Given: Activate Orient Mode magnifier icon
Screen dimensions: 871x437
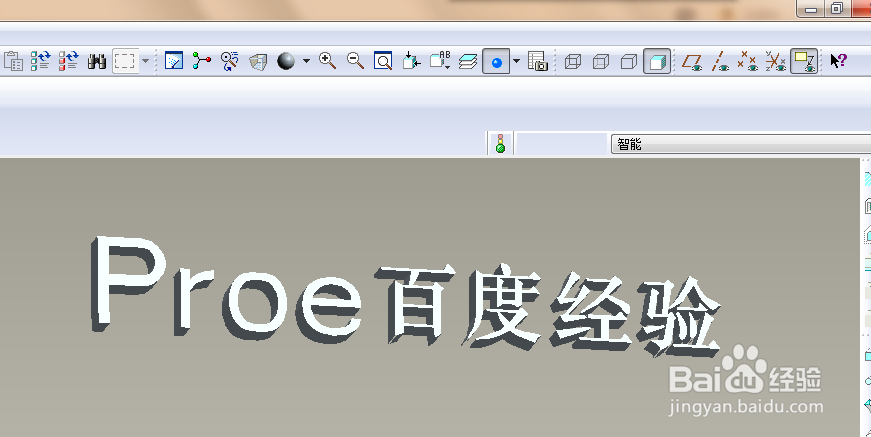Looking at the screenshot, I should point(229,61).
